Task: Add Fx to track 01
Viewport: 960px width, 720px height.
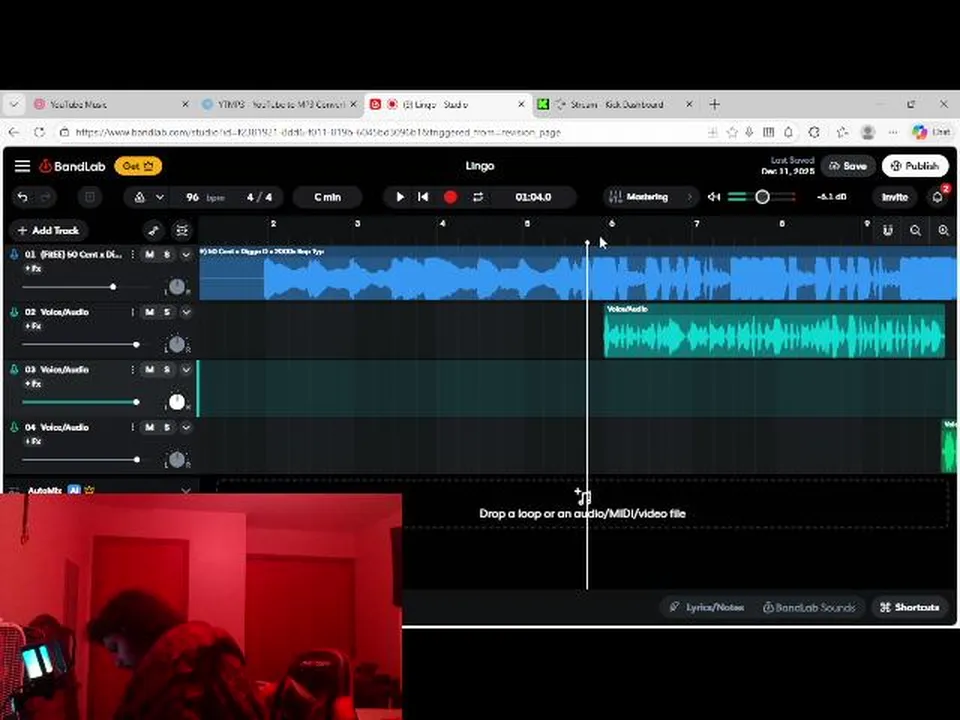Action: (33, 269)
